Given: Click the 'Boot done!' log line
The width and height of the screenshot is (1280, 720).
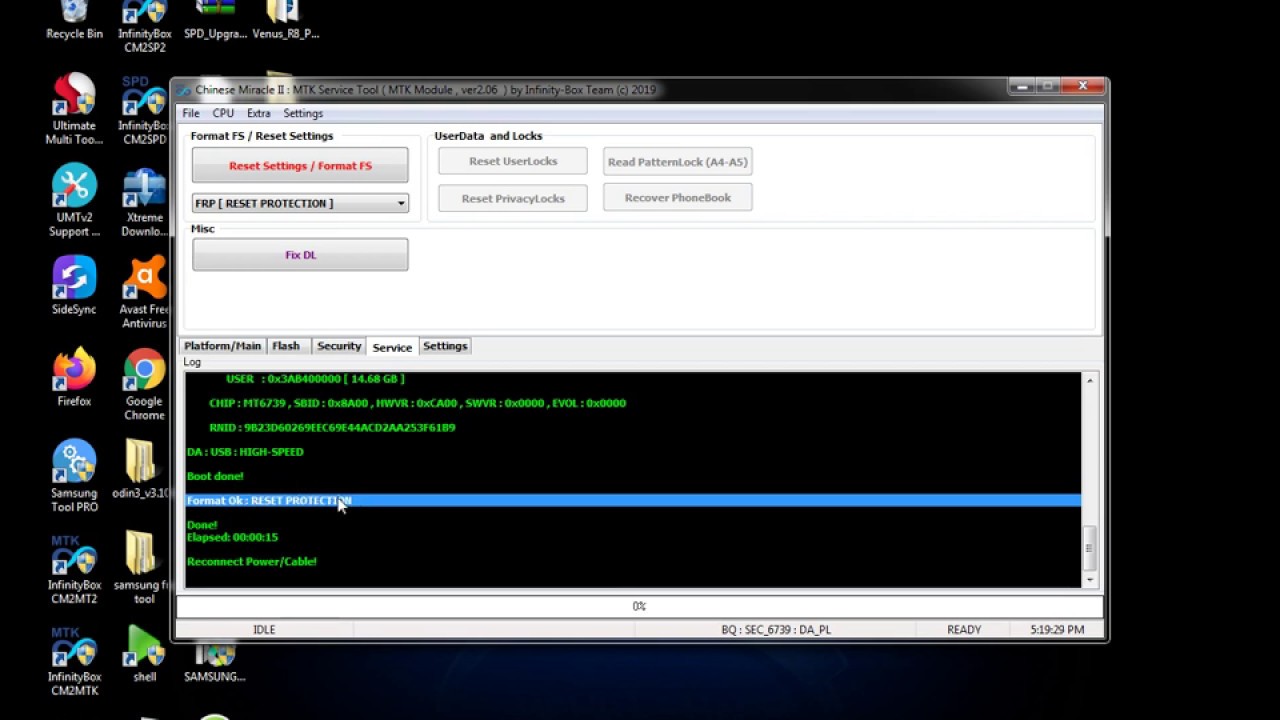Looking at the screenshot, I should pyautogui.click(x=215, y=476).
